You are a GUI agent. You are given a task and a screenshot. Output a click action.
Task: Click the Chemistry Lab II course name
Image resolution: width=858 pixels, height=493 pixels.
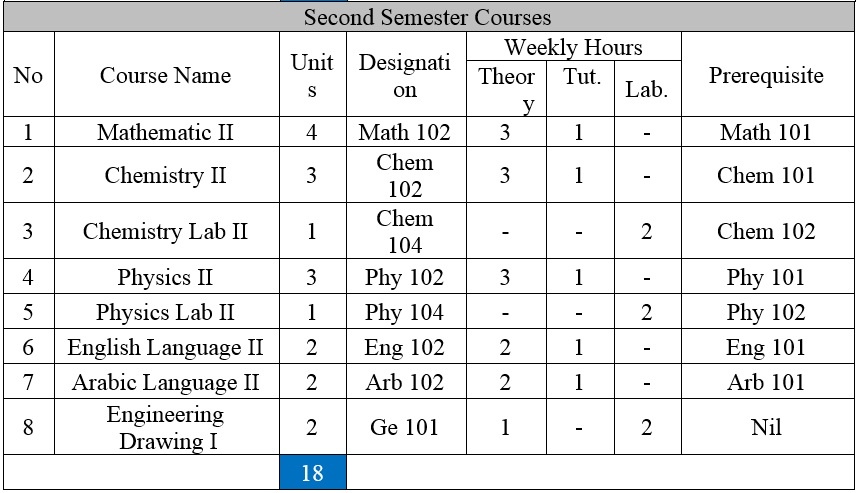click(167, 231)
